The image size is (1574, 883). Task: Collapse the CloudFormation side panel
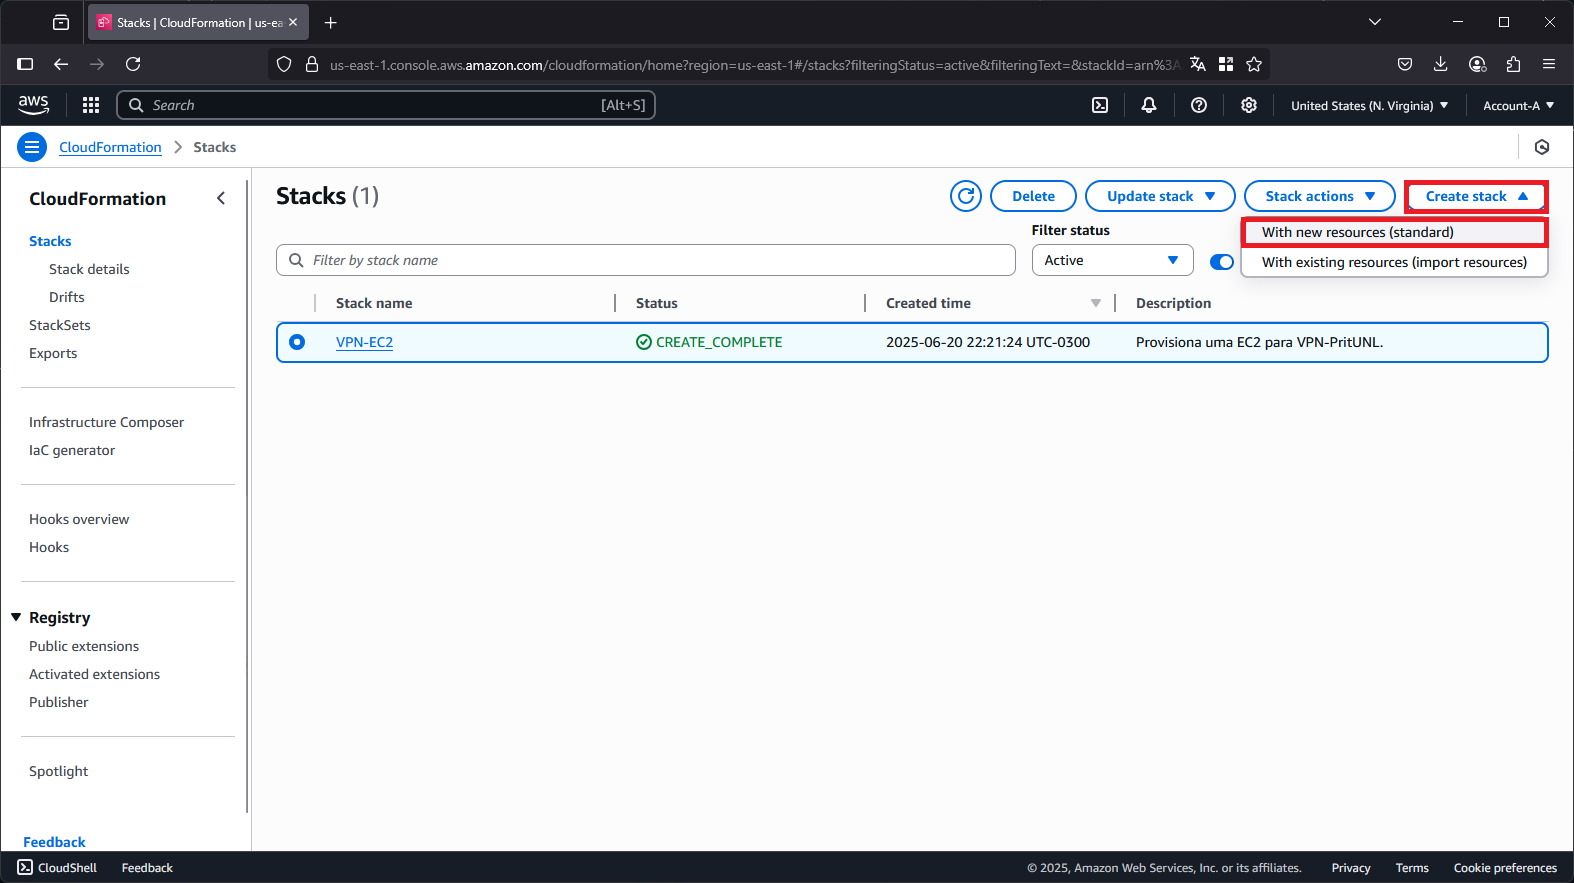[x=221, y=198]
